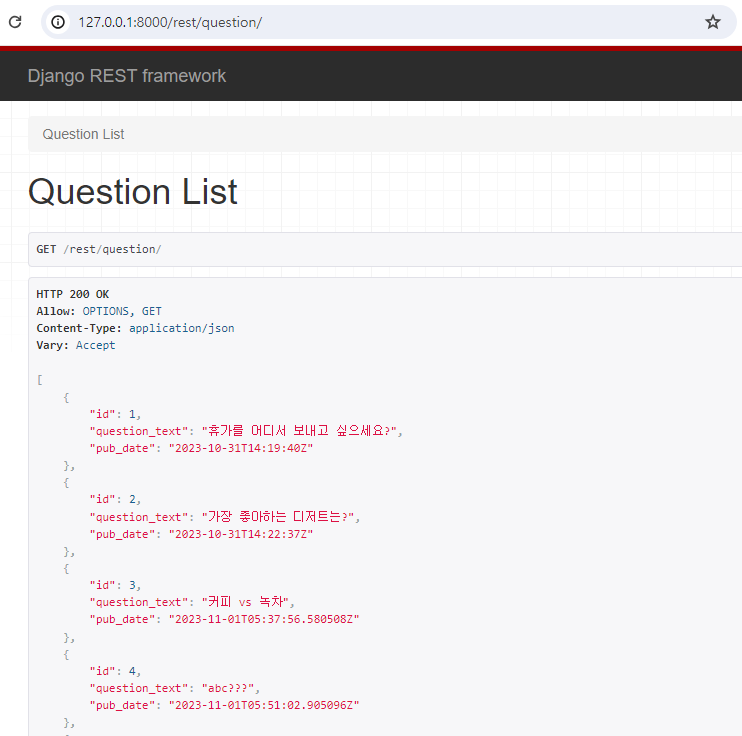Open site information icon in address bar
The width and height of the screenshot is (742, 736).
pos(58,22)
